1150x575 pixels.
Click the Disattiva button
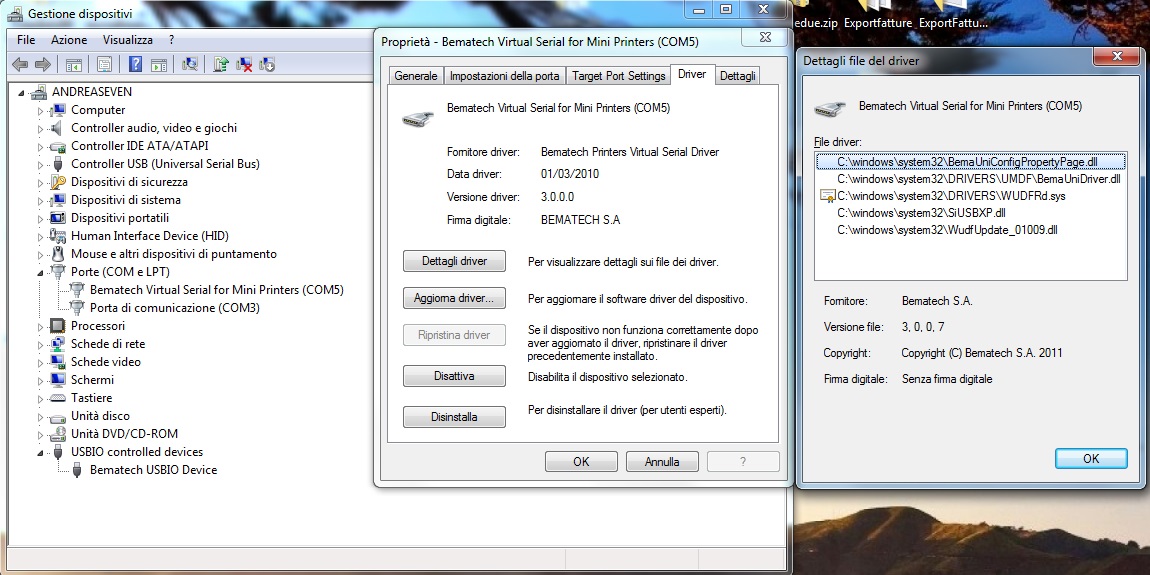point(454,376)
